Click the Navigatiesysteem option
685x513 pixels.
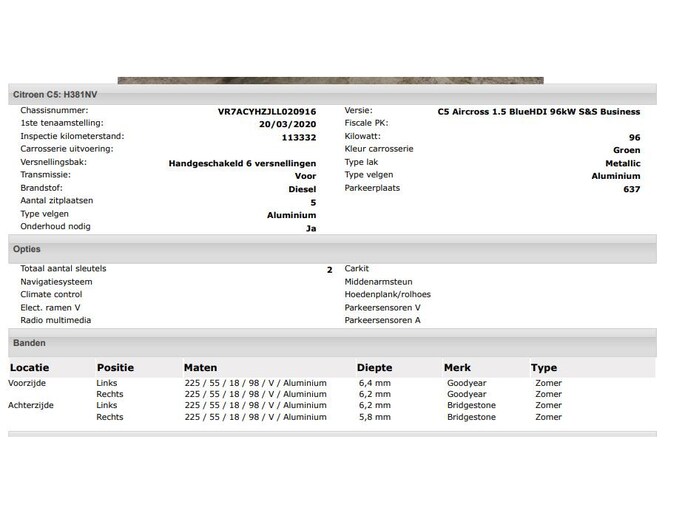click(56, 282)
